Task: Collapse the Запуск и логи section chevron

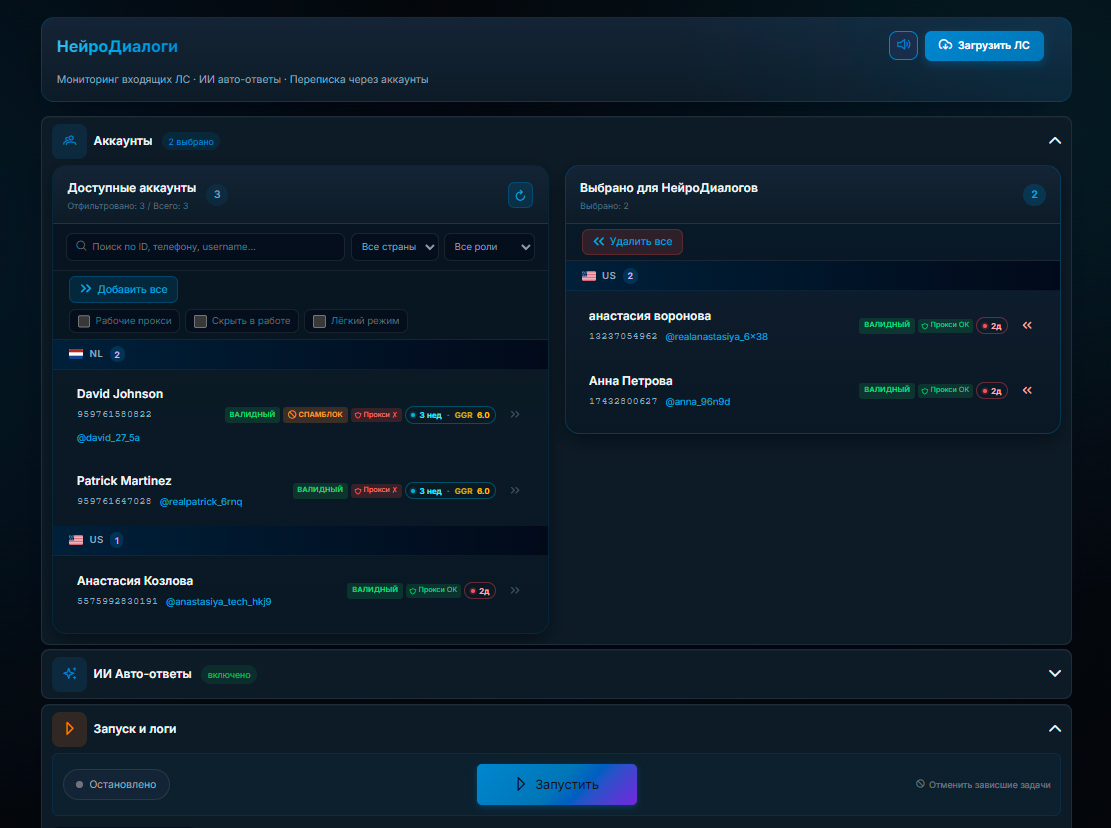Action: (1054, 729)
